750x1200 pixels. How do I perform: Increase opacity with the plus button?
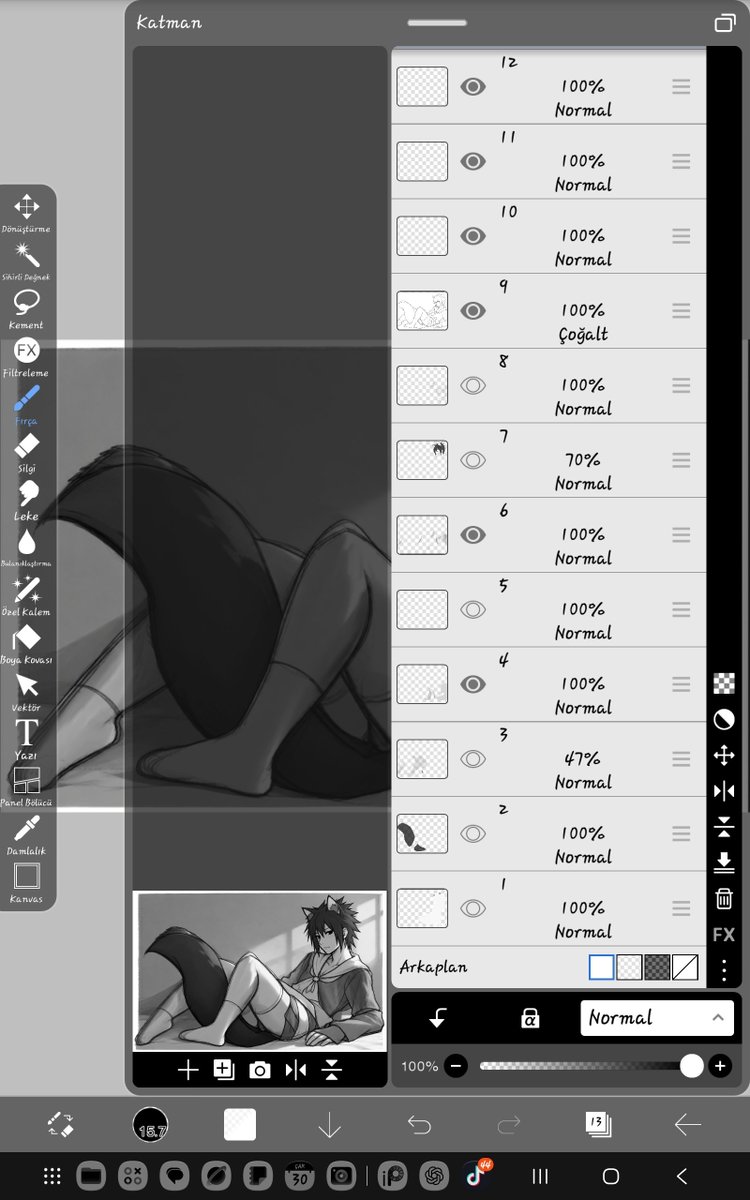coord(719,1066)
